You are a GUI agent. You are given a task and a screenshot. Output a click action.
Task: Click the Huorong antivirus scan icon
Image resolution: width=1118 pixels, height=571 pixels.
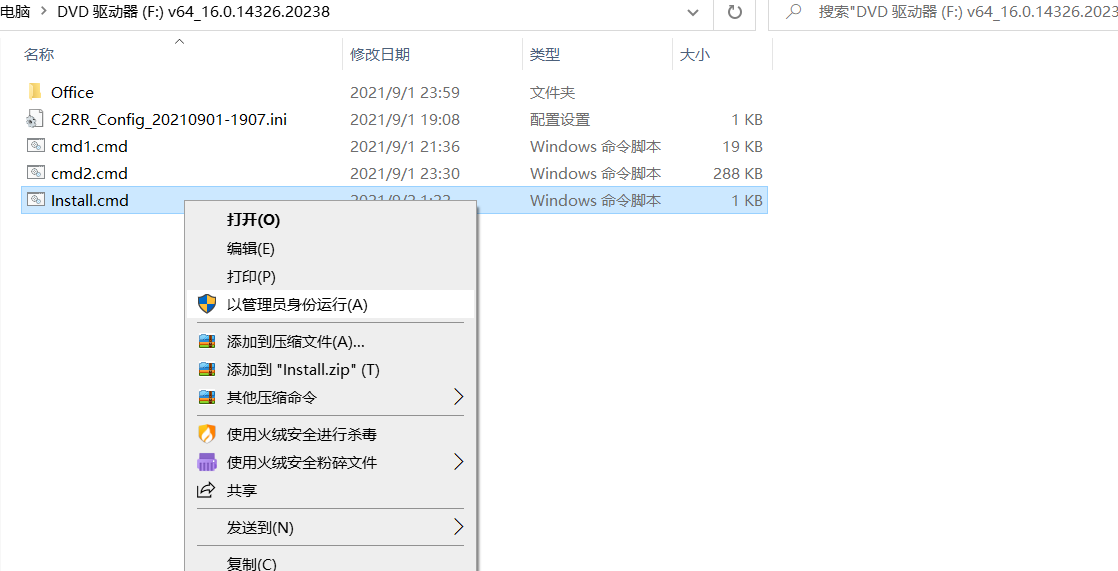click(x=207, y=433)
